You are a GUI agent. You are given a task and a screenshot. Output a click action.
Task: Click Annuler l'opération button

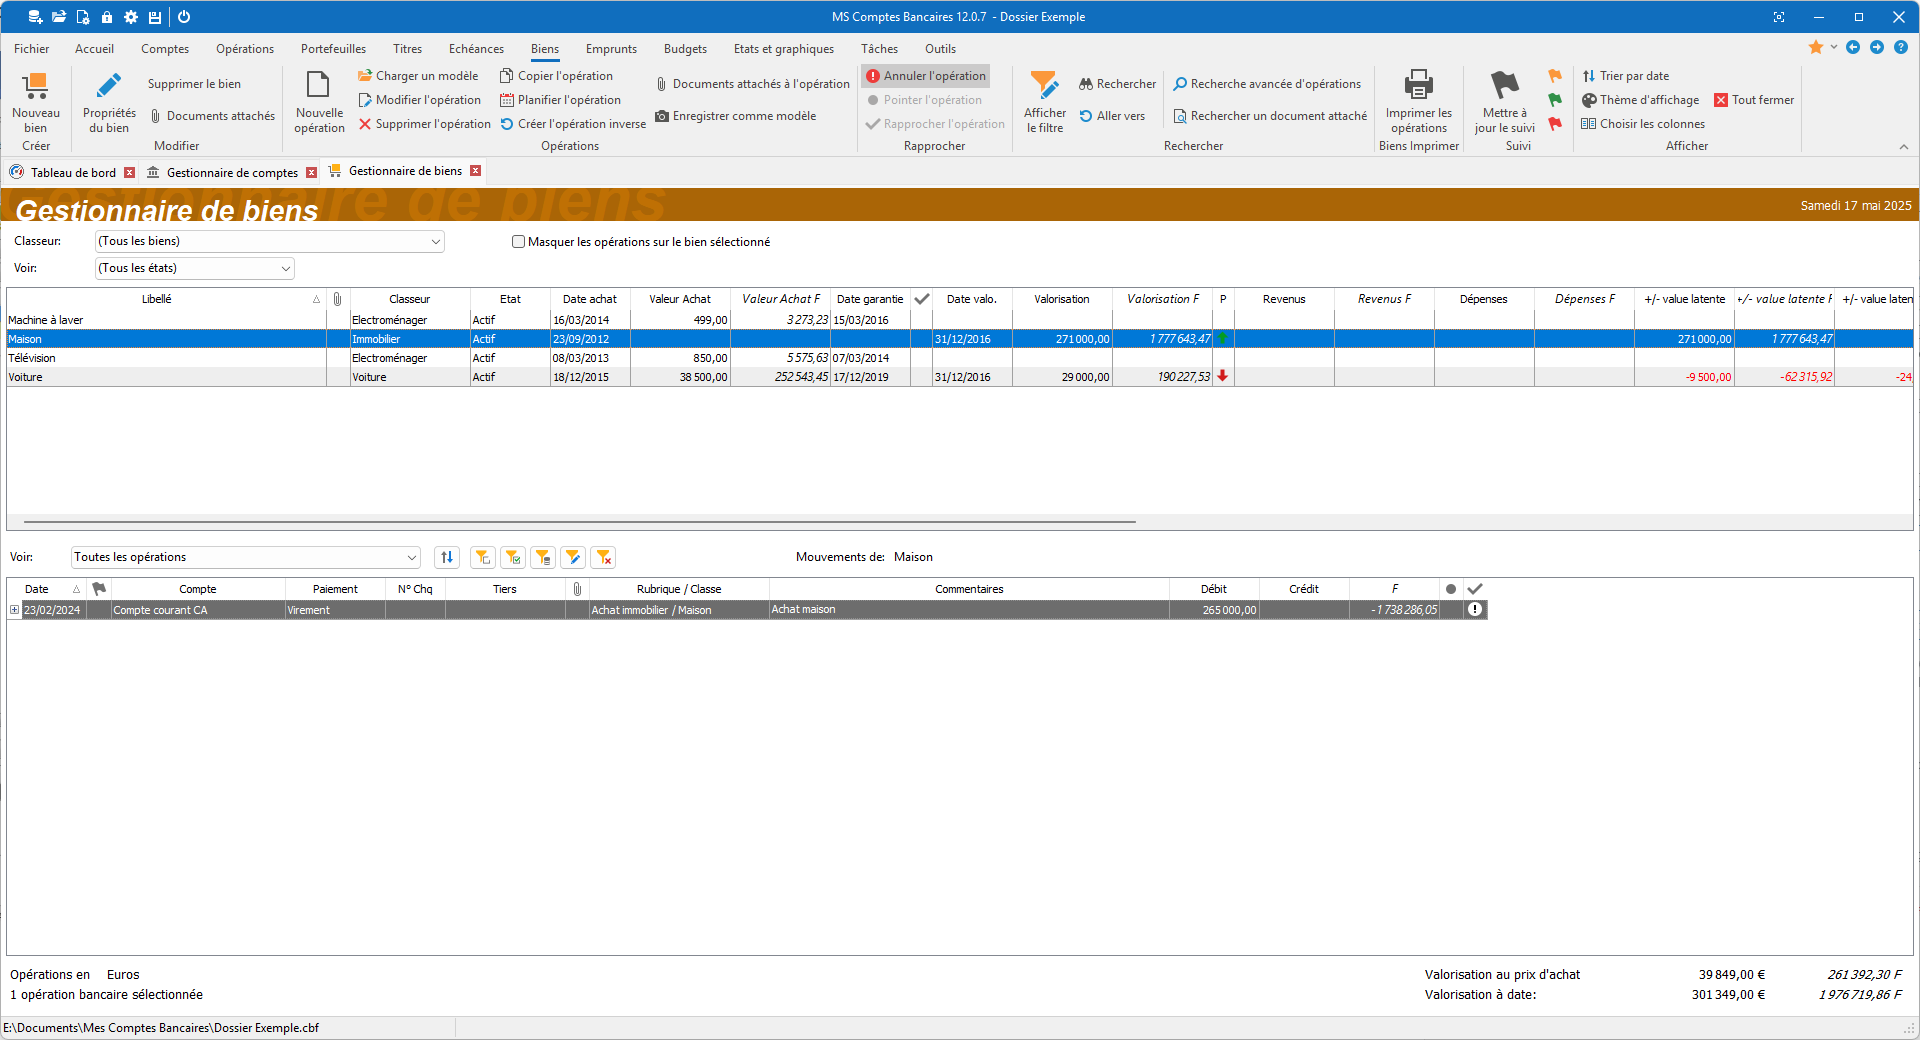tap(926, 76)
